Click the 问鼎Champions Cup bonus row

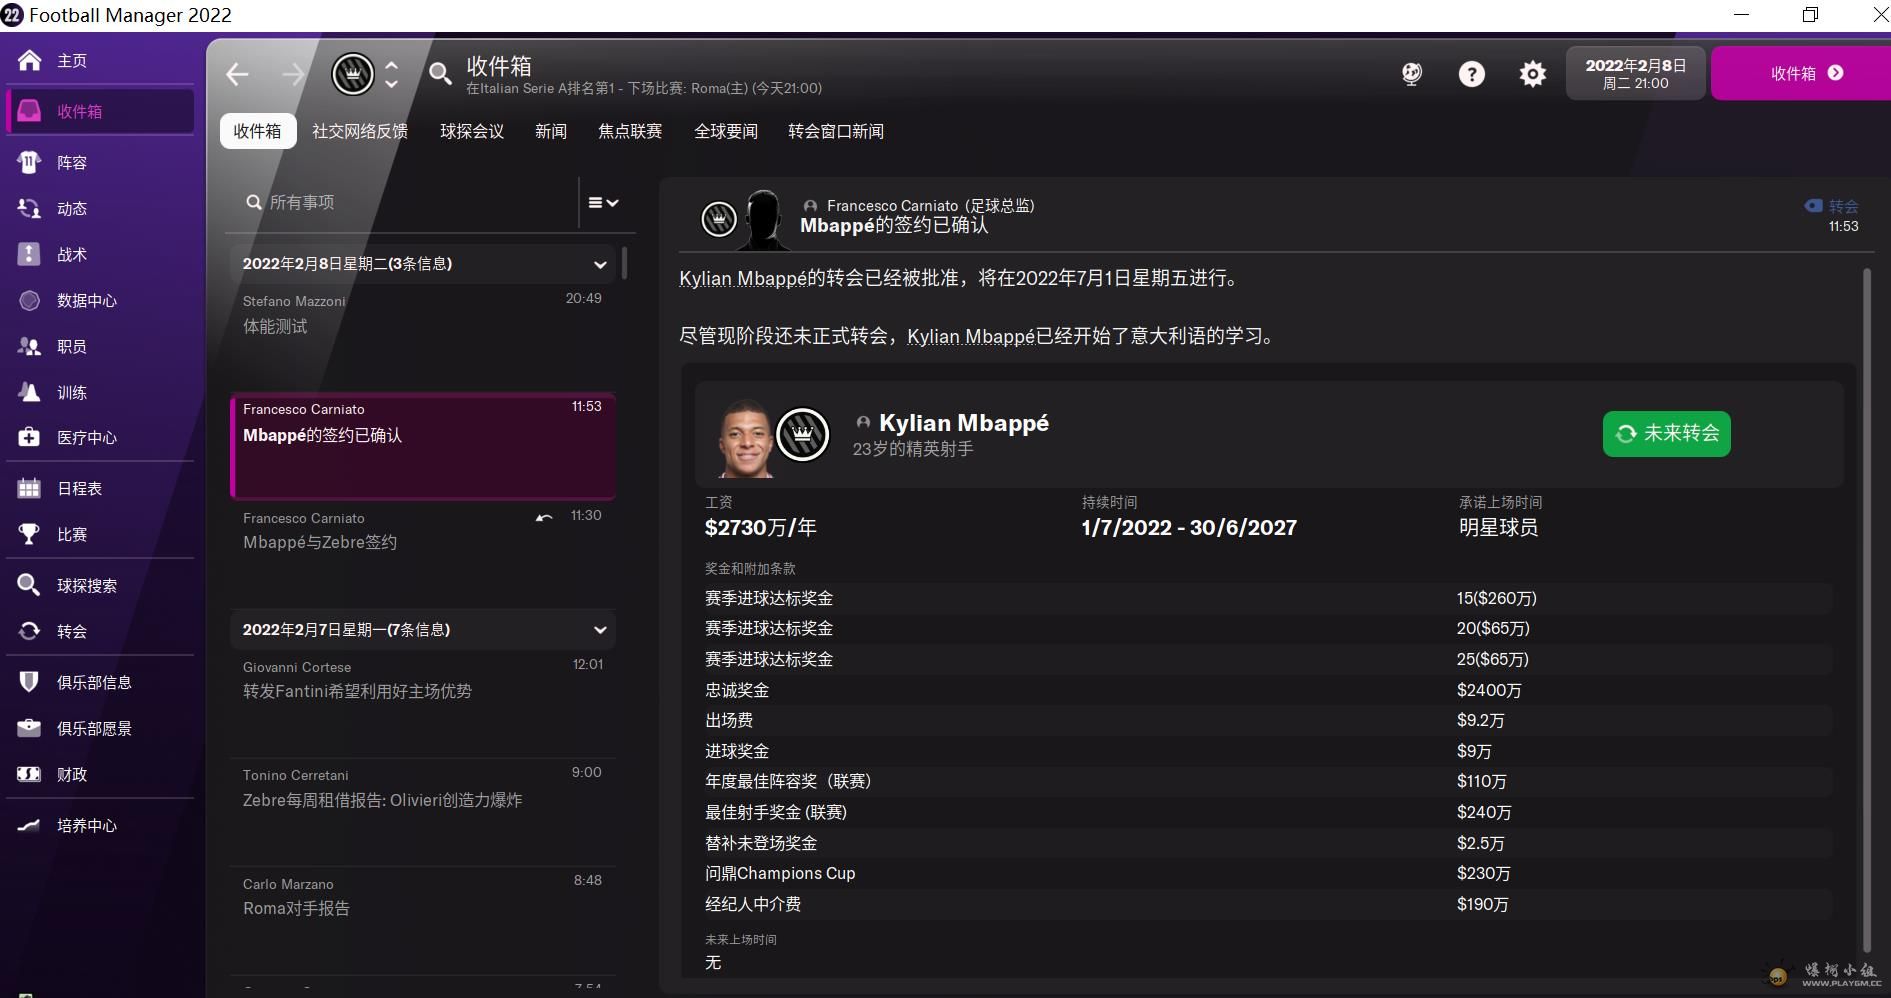click(x=1266, y=873)
